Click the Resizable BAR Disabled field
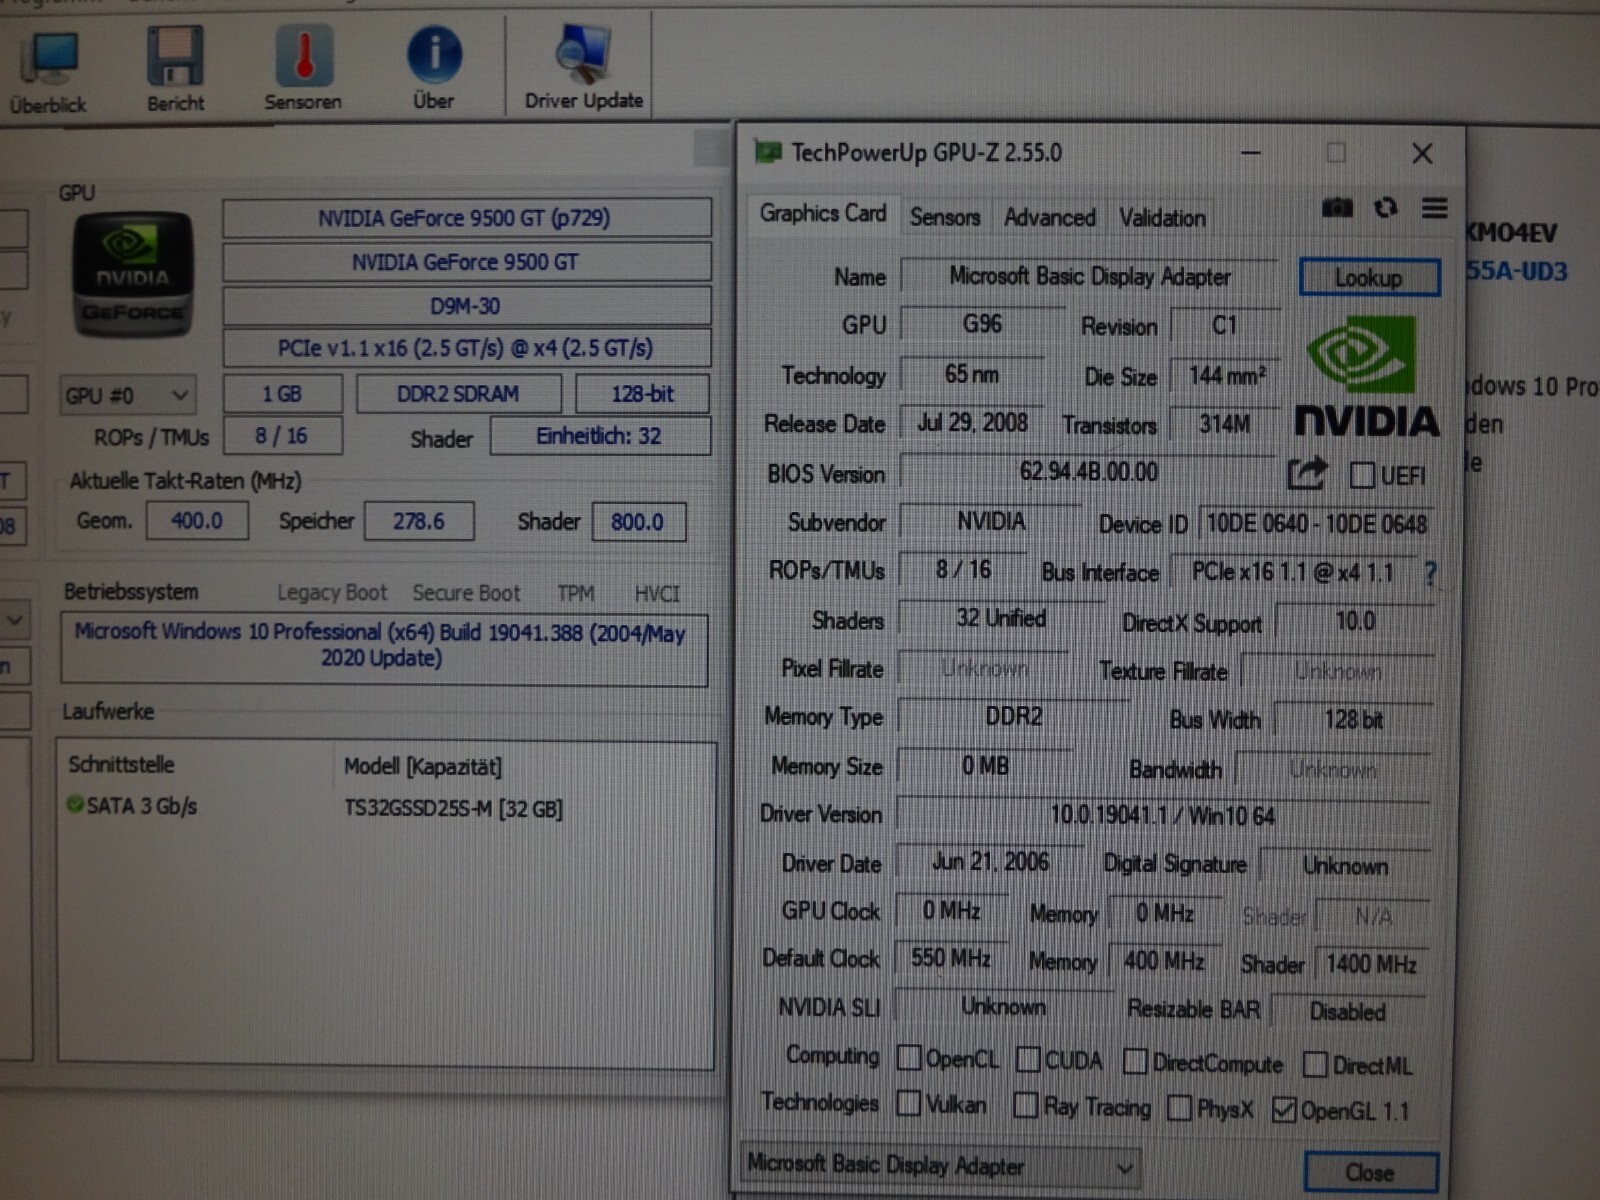Screen dimensions: 1600x1200 [1348, 1011]
